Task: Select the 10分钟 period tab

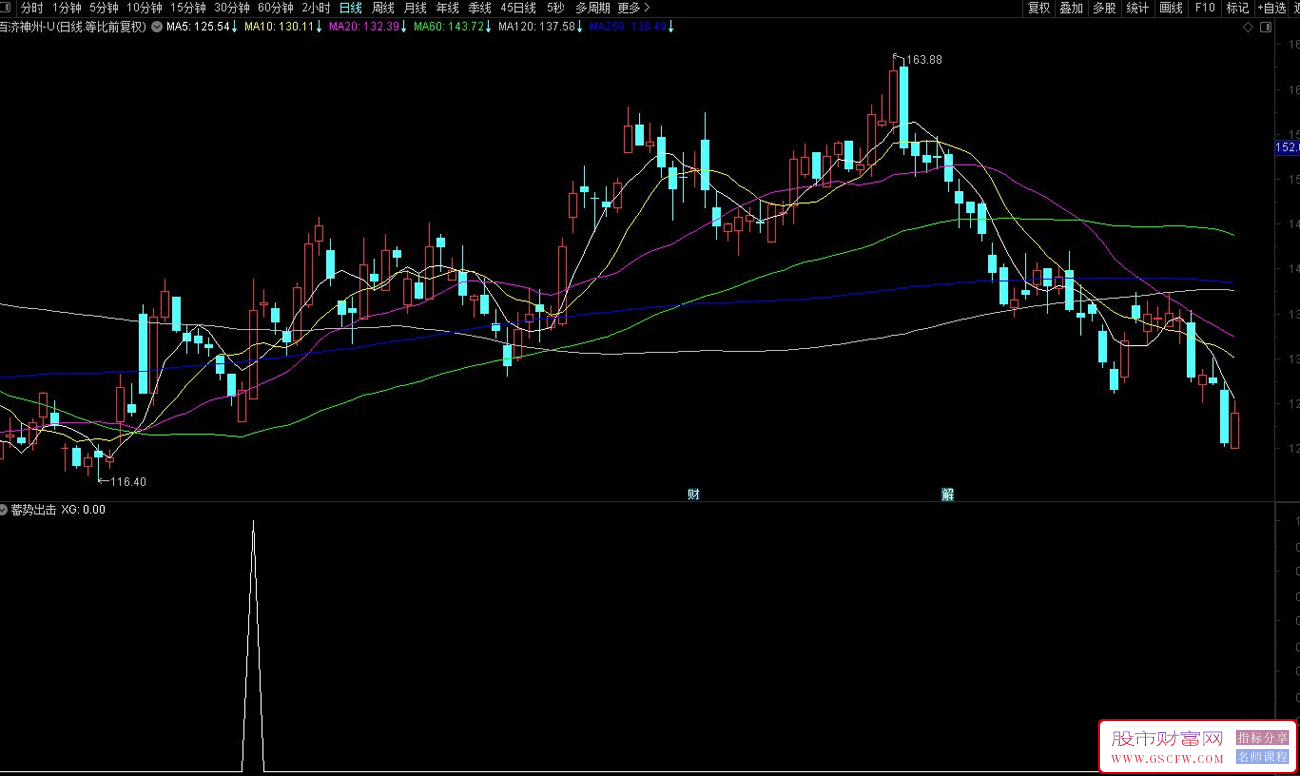Action: point(144,8)
